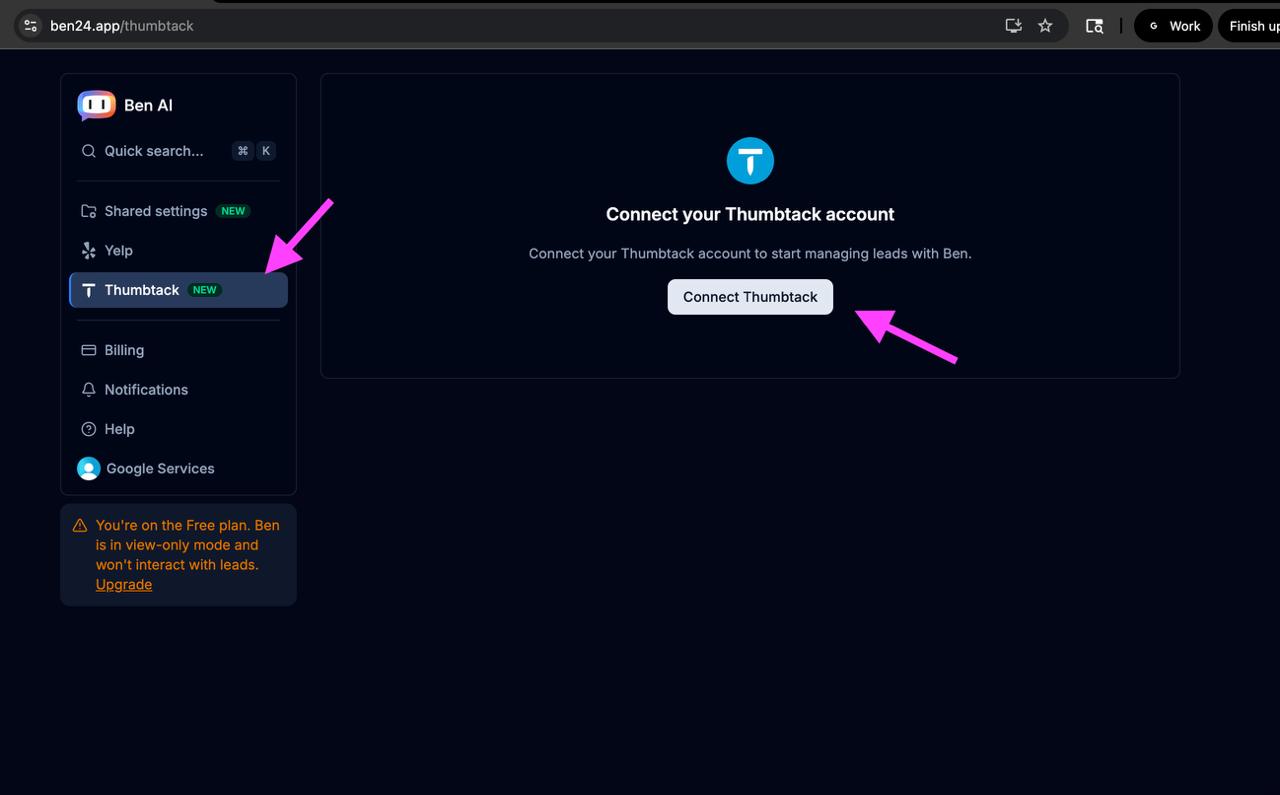This screenshot has width=1280, height=795.
Task: Click the K shortcut key badge
Action: 266,151
